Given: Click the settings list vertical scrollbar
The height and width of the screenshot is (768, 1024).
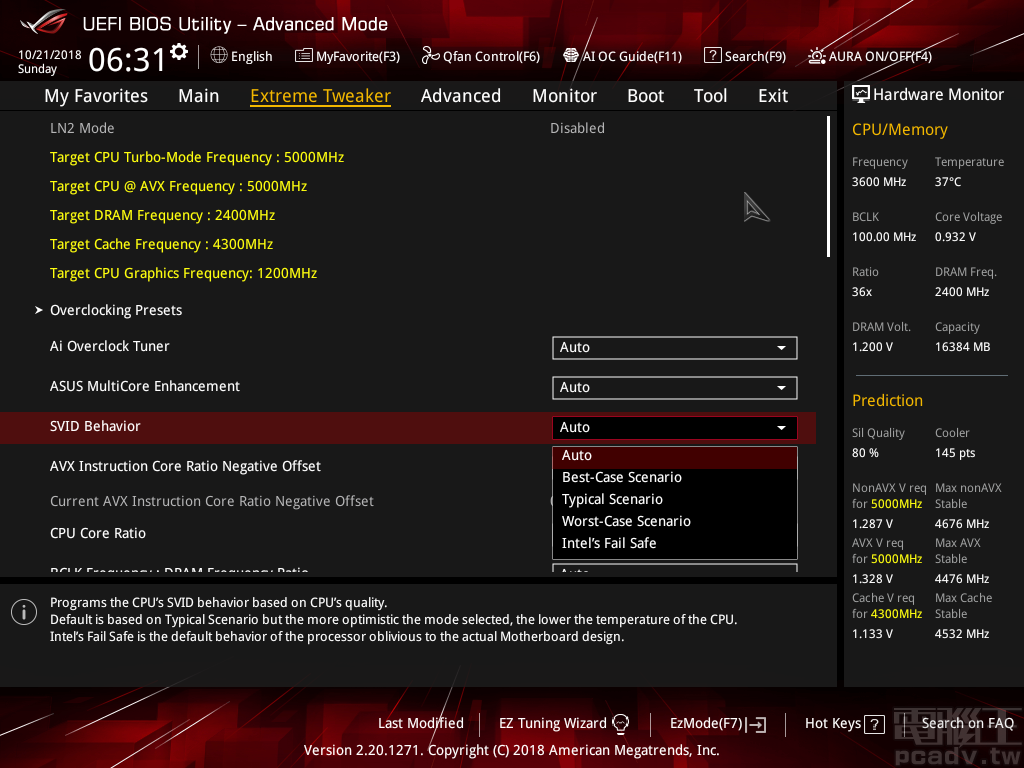Looking at the screenshot, I should coord(828,187).
